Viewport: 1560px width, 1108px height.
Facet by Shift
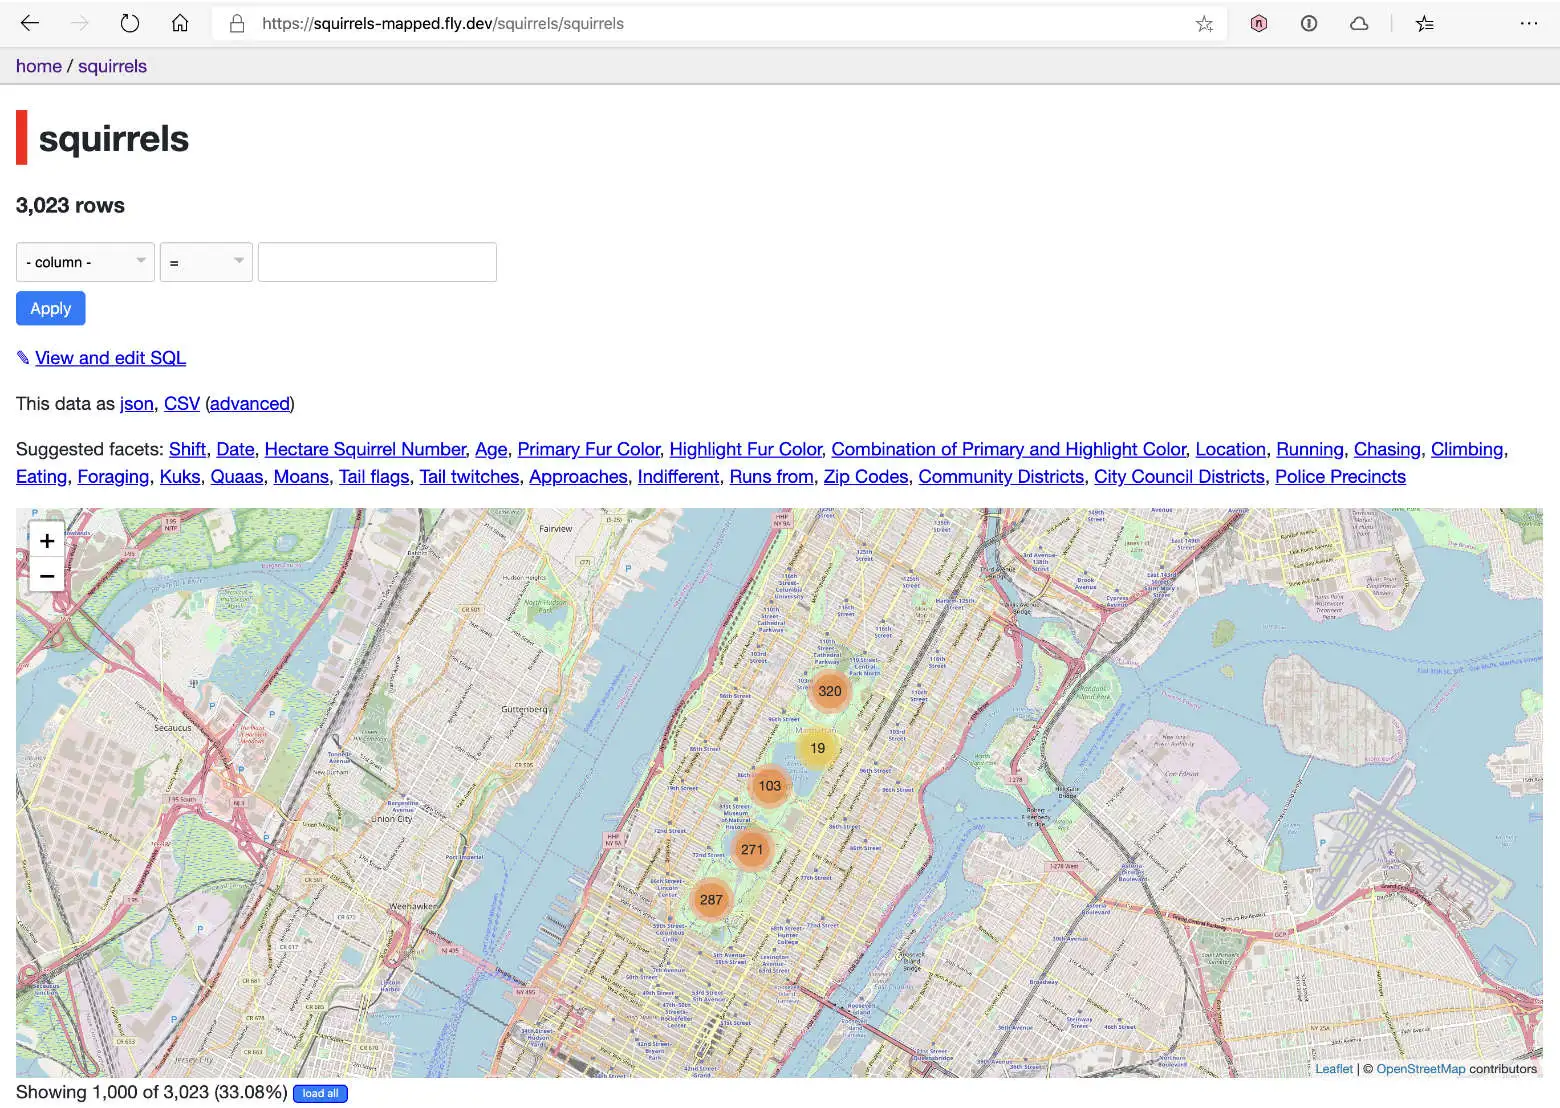point(188,450)
